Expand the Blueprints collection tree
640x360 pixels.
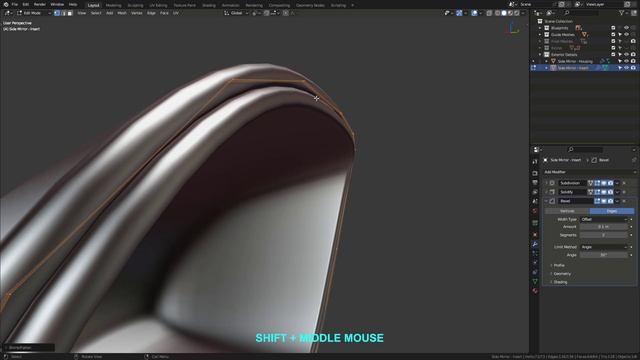(540, 28)
